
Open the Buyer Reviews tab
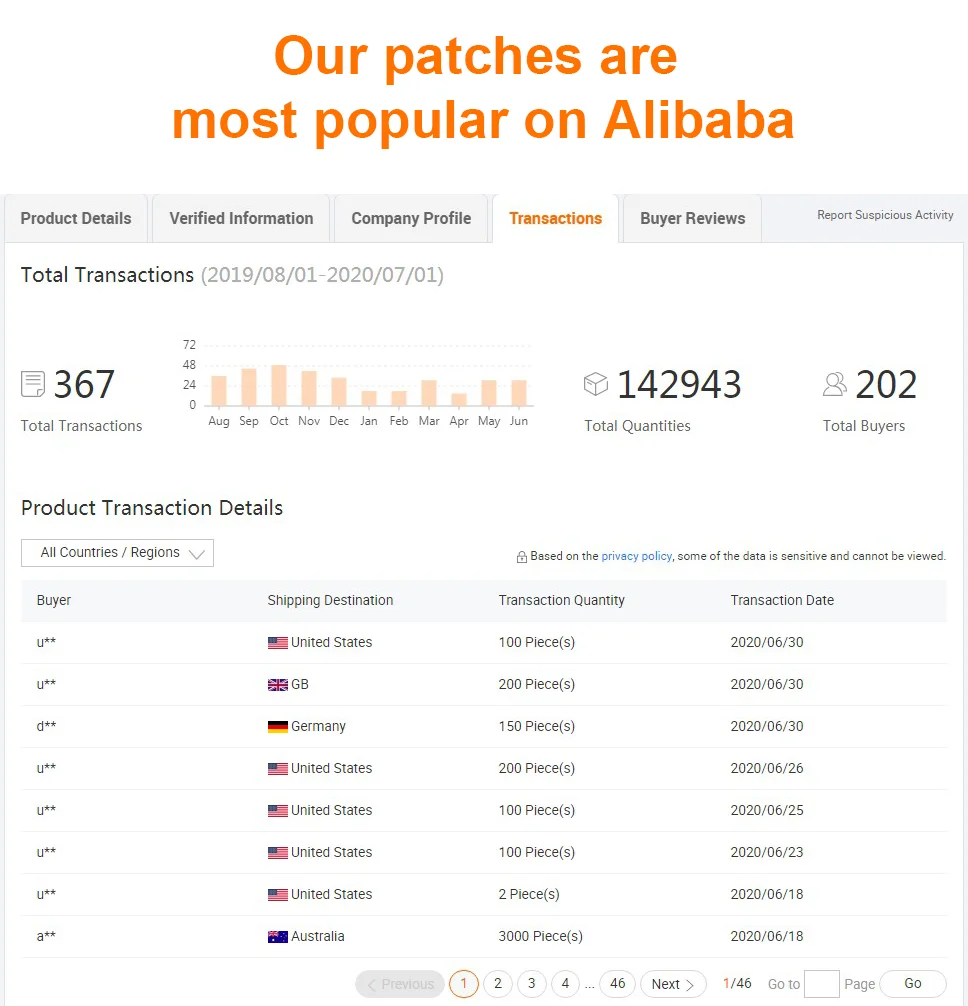(692, 218)
